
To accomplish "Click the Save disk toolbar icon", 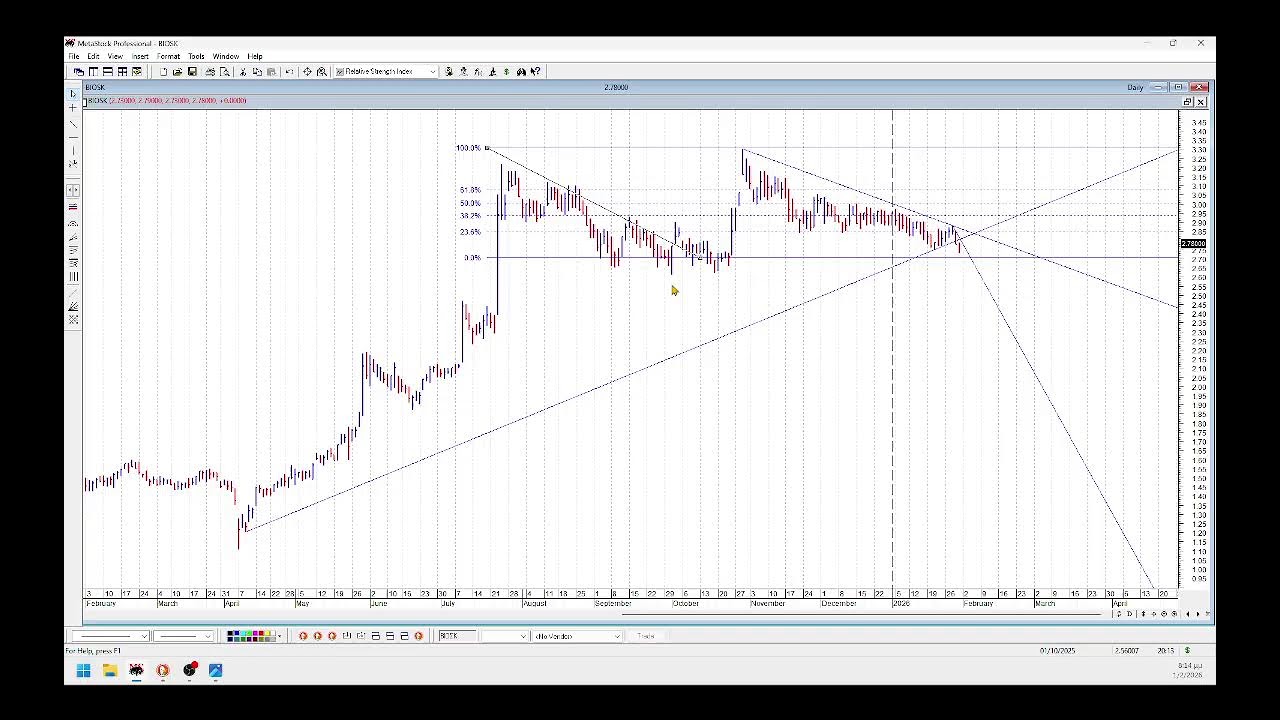I will [192, 72].
